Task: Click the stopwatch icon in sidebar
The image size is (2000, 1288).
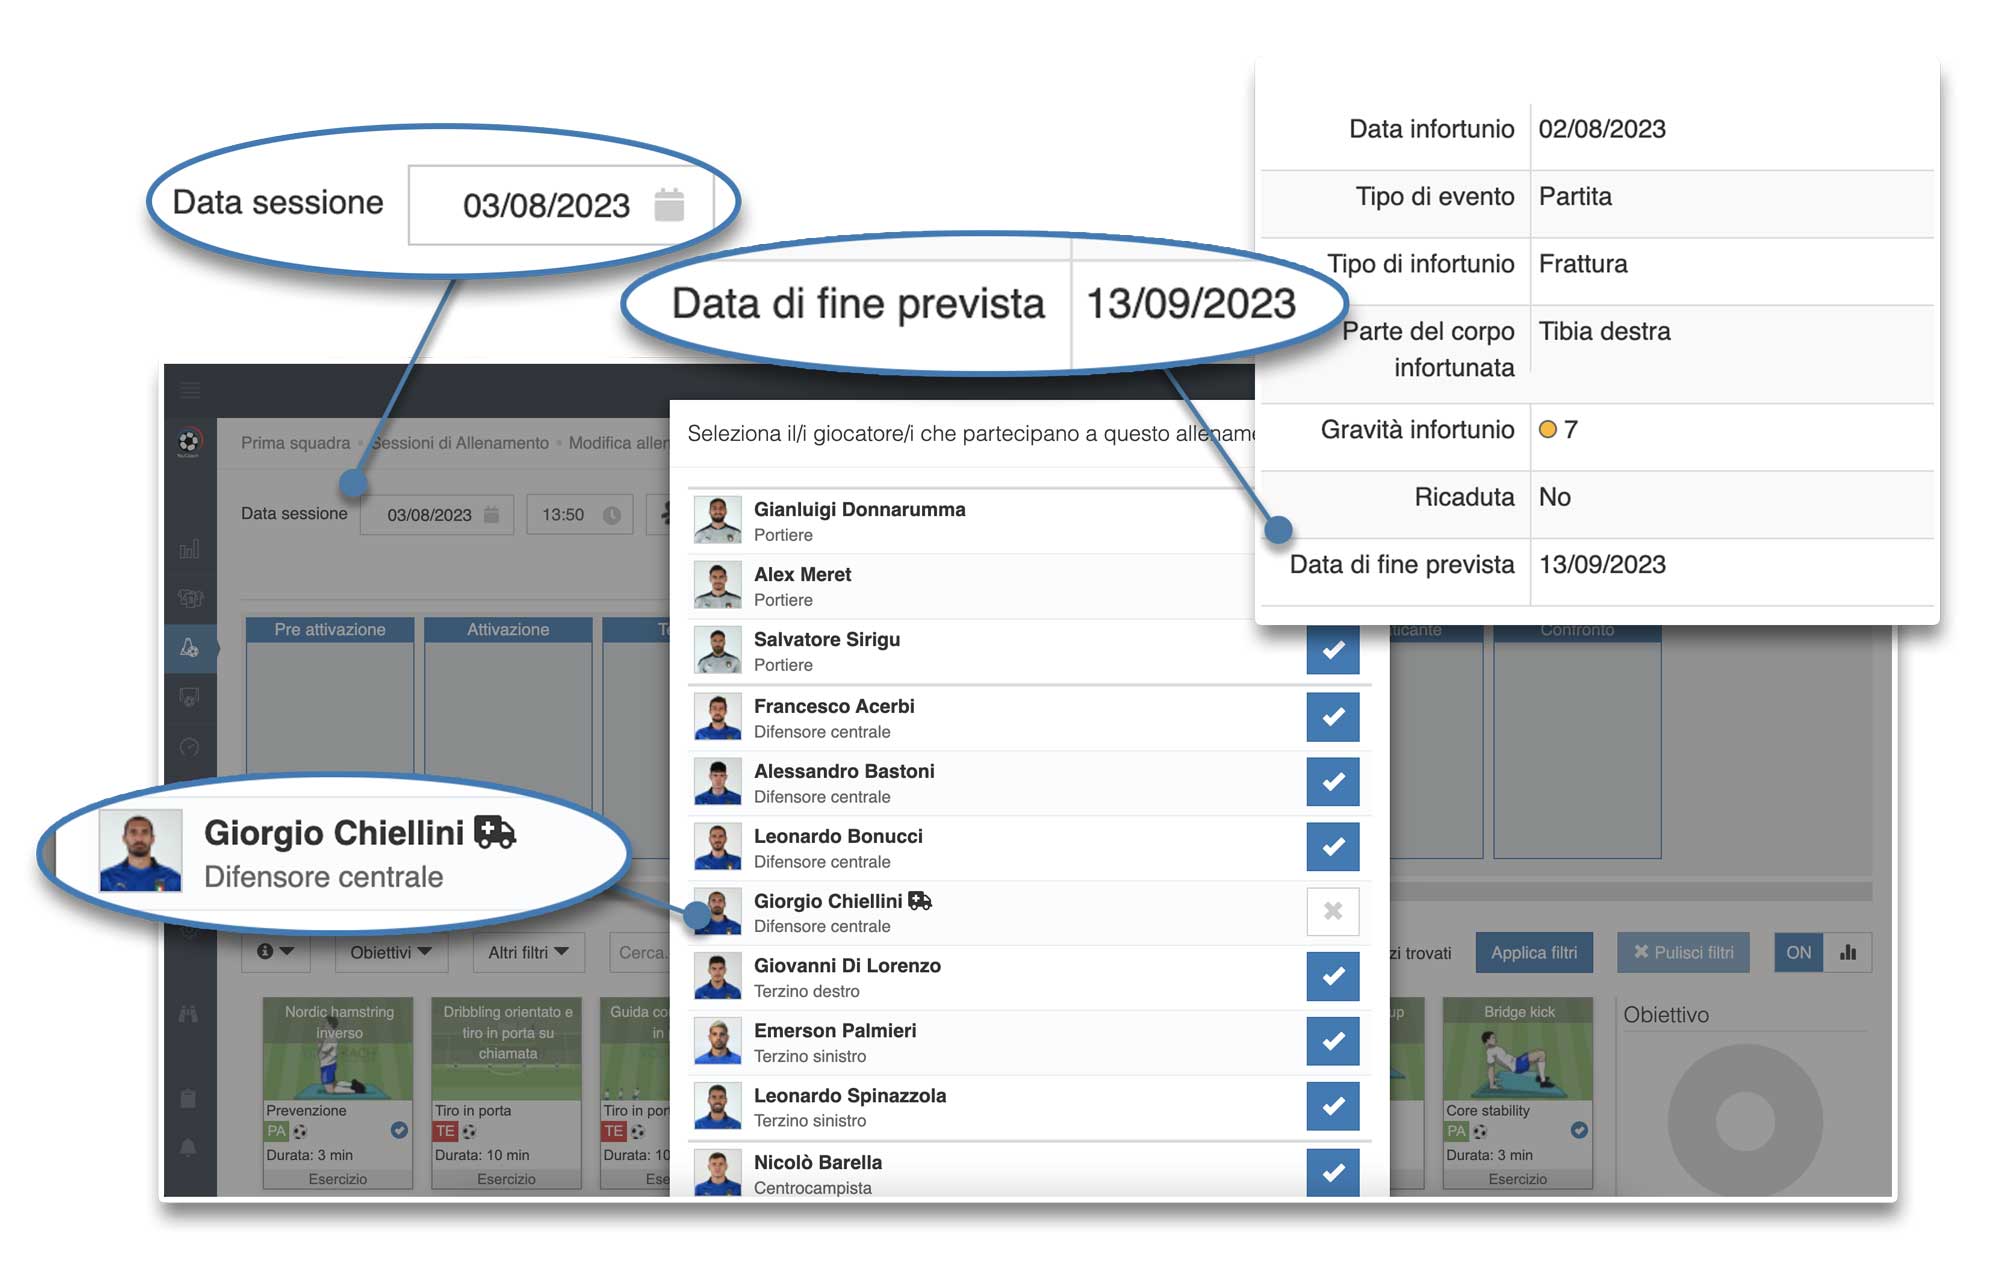Action: (x=190, y=747)
